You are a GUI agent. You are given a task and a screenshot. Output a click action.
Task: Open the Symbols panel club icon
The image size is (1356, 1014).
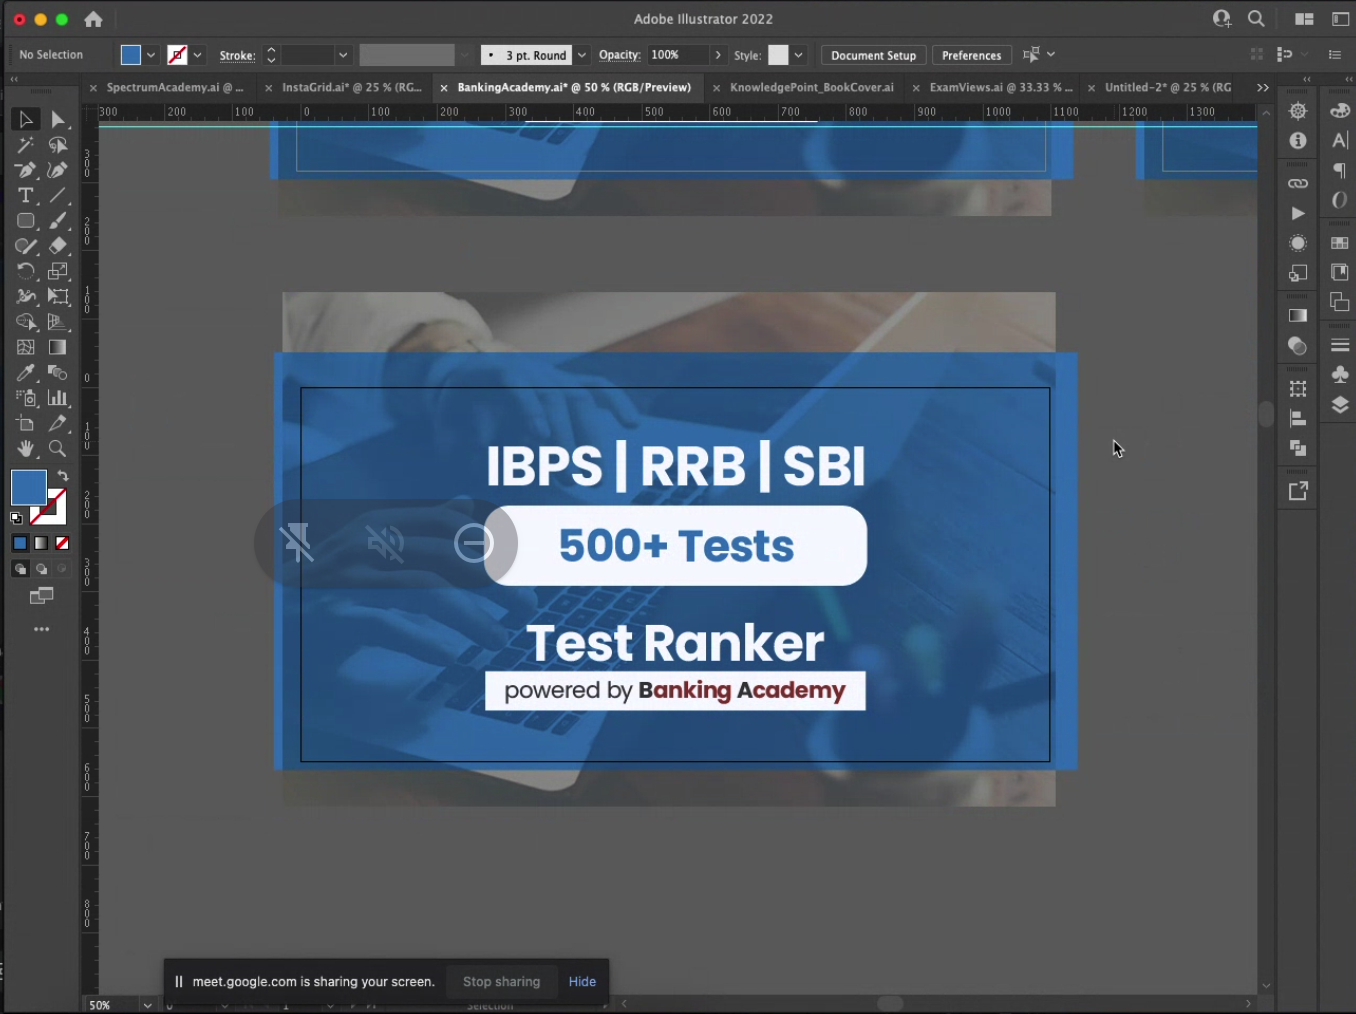point(1340,374)
